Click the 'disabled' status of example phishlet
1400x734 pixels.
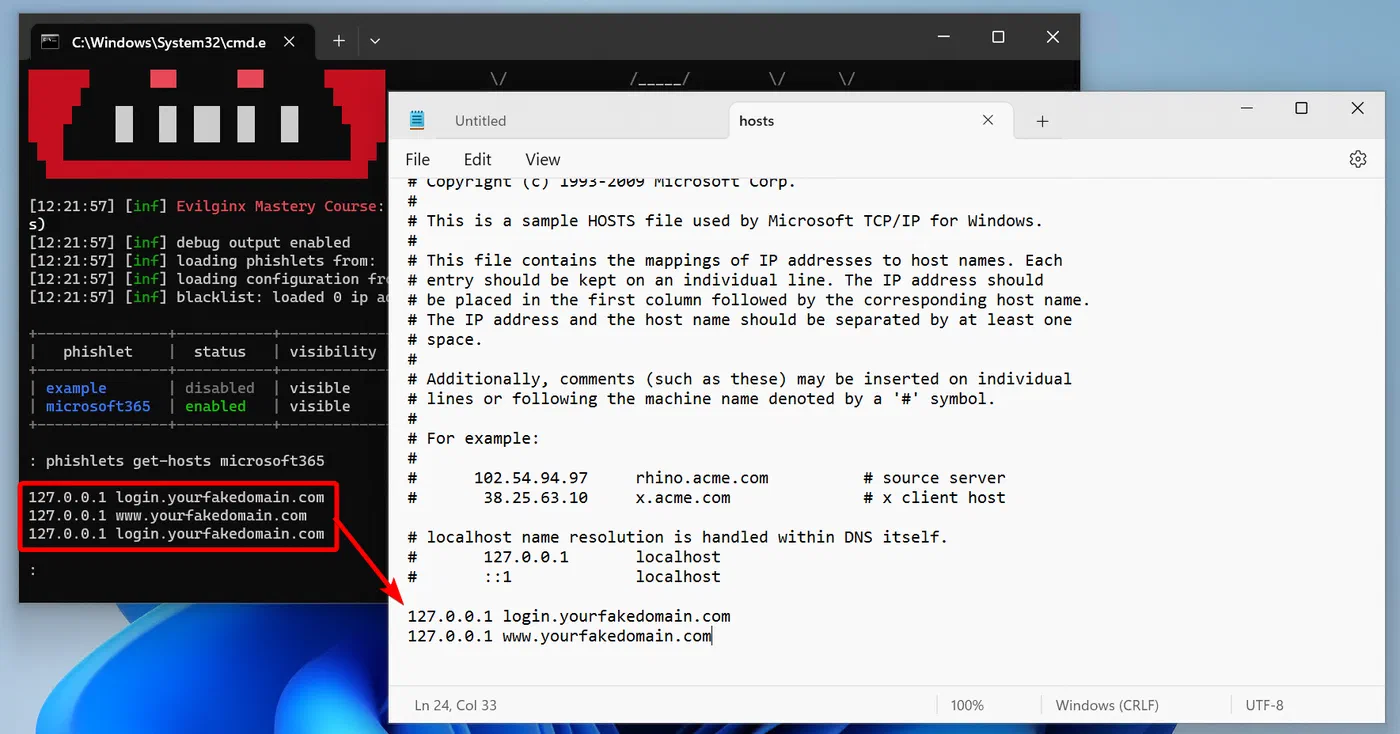click(x=220, y=388)
